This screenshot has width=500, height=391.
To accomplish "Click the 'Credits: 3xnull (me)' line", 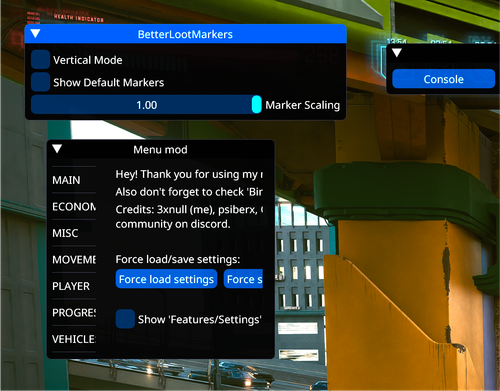I will coord(189,209).
